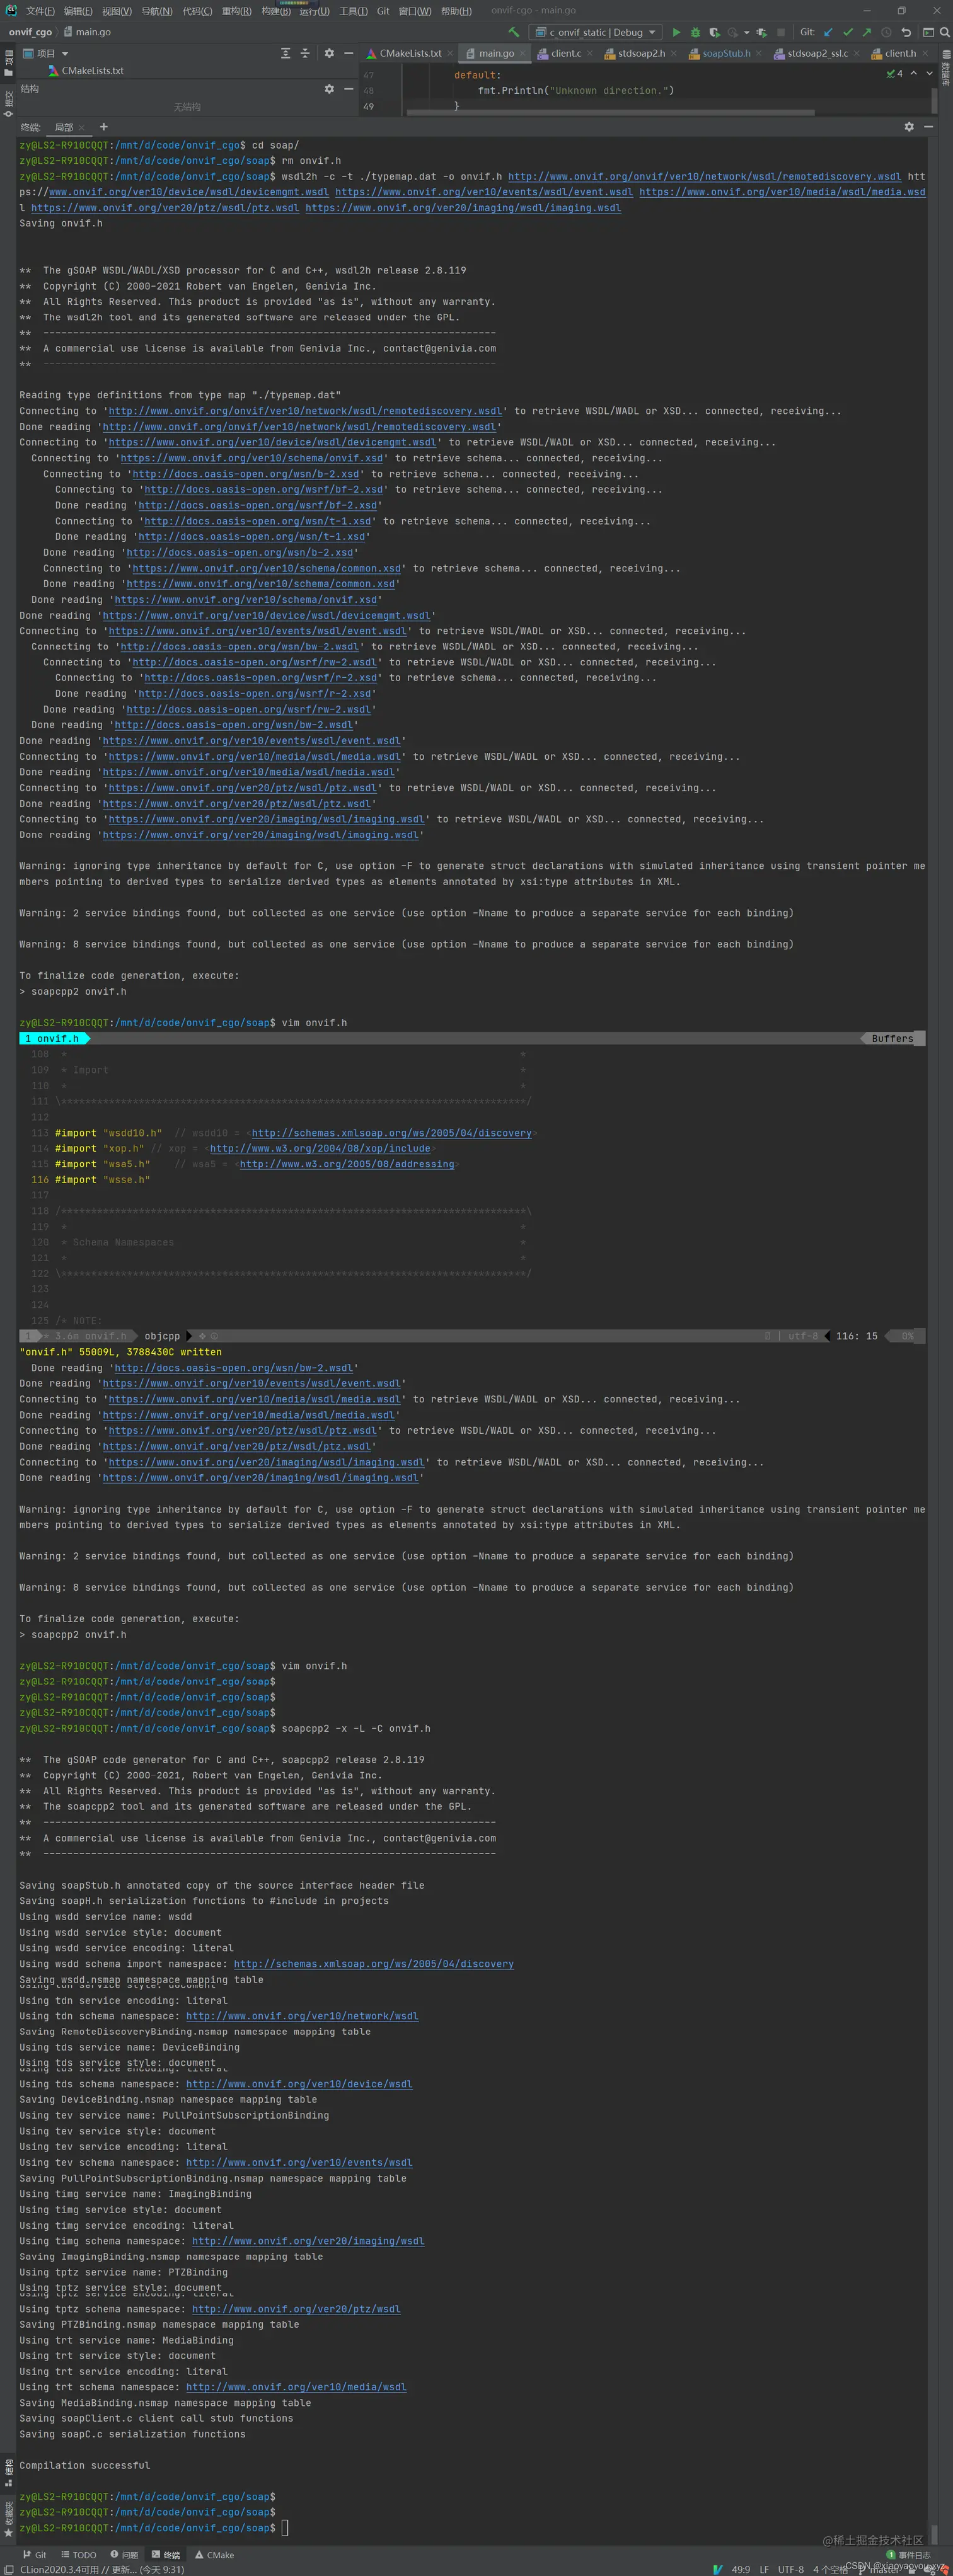Open 工具(T) menu
Screen dimensions: 953x2576
(353, 11)
